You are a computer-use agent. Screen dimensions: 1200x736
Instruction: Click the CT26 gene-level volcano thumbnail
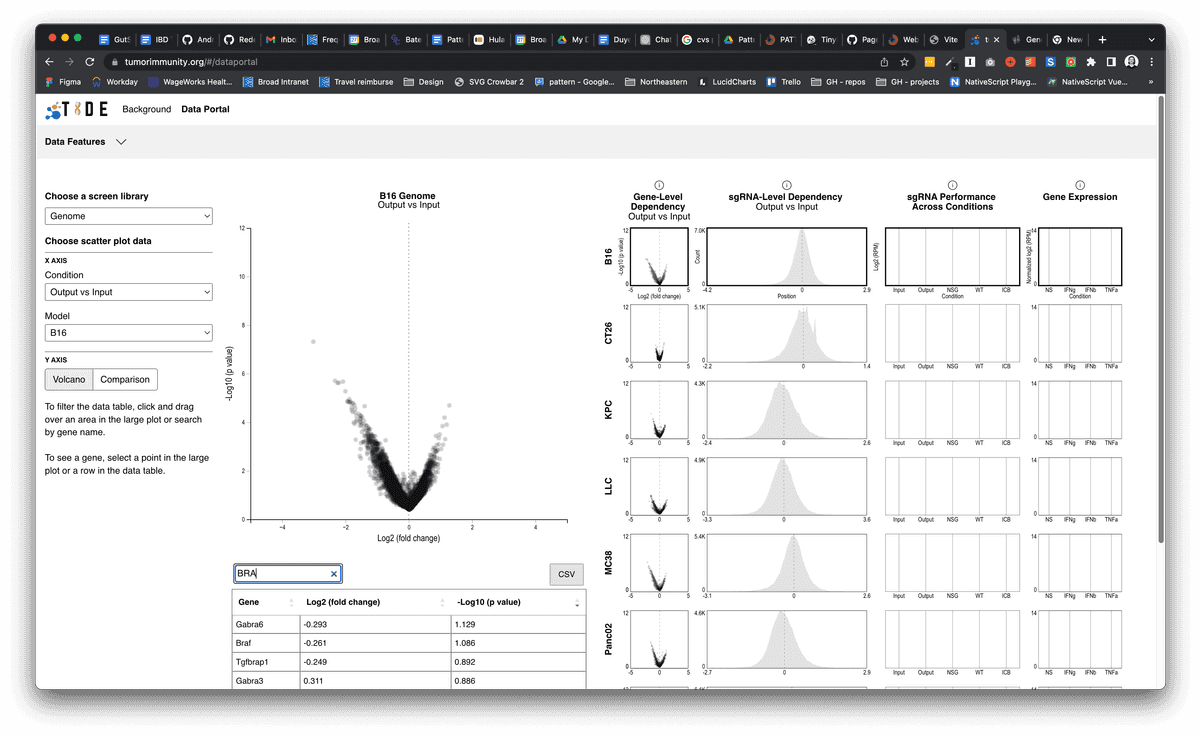pos(659,335)
